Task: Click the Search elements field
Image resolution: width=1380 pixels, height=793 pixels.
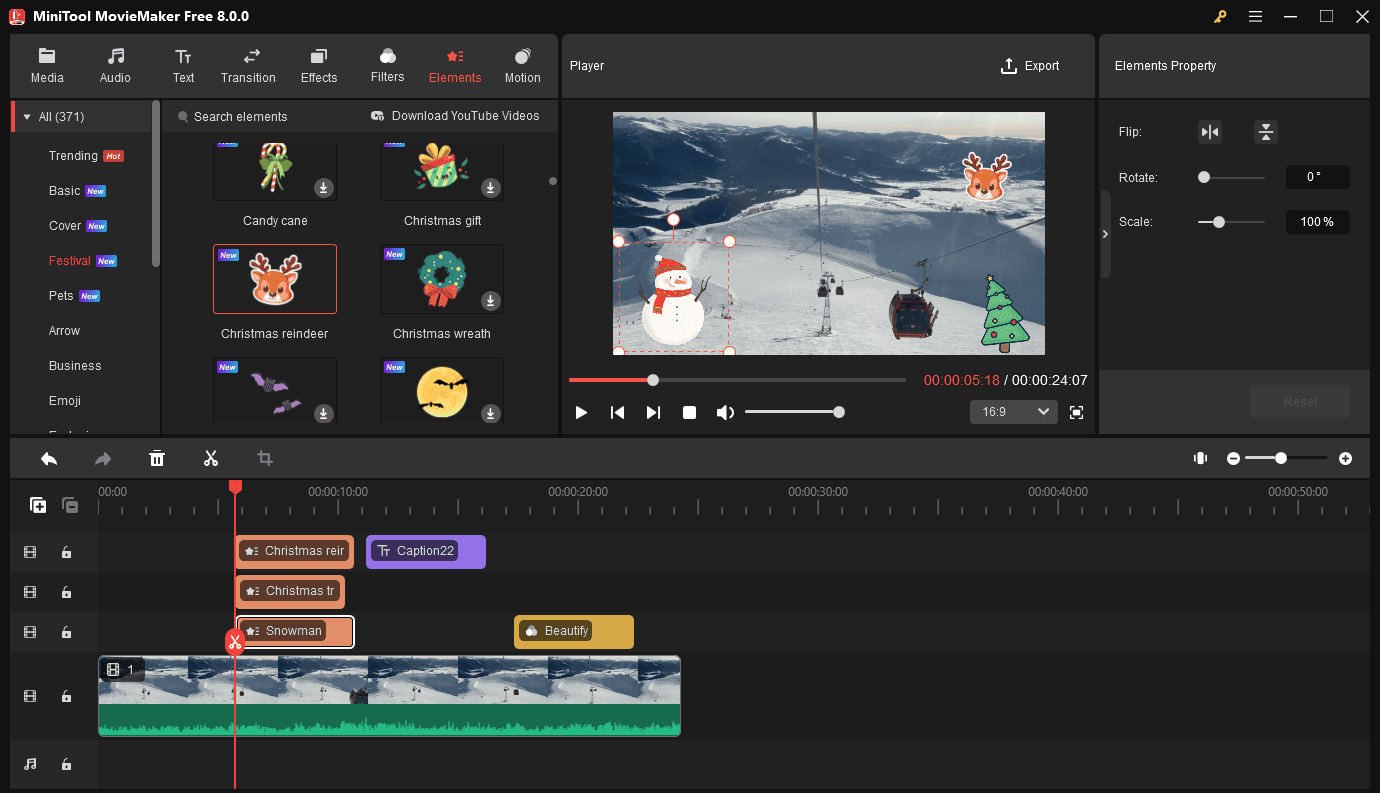Action: tap(240, 117)
